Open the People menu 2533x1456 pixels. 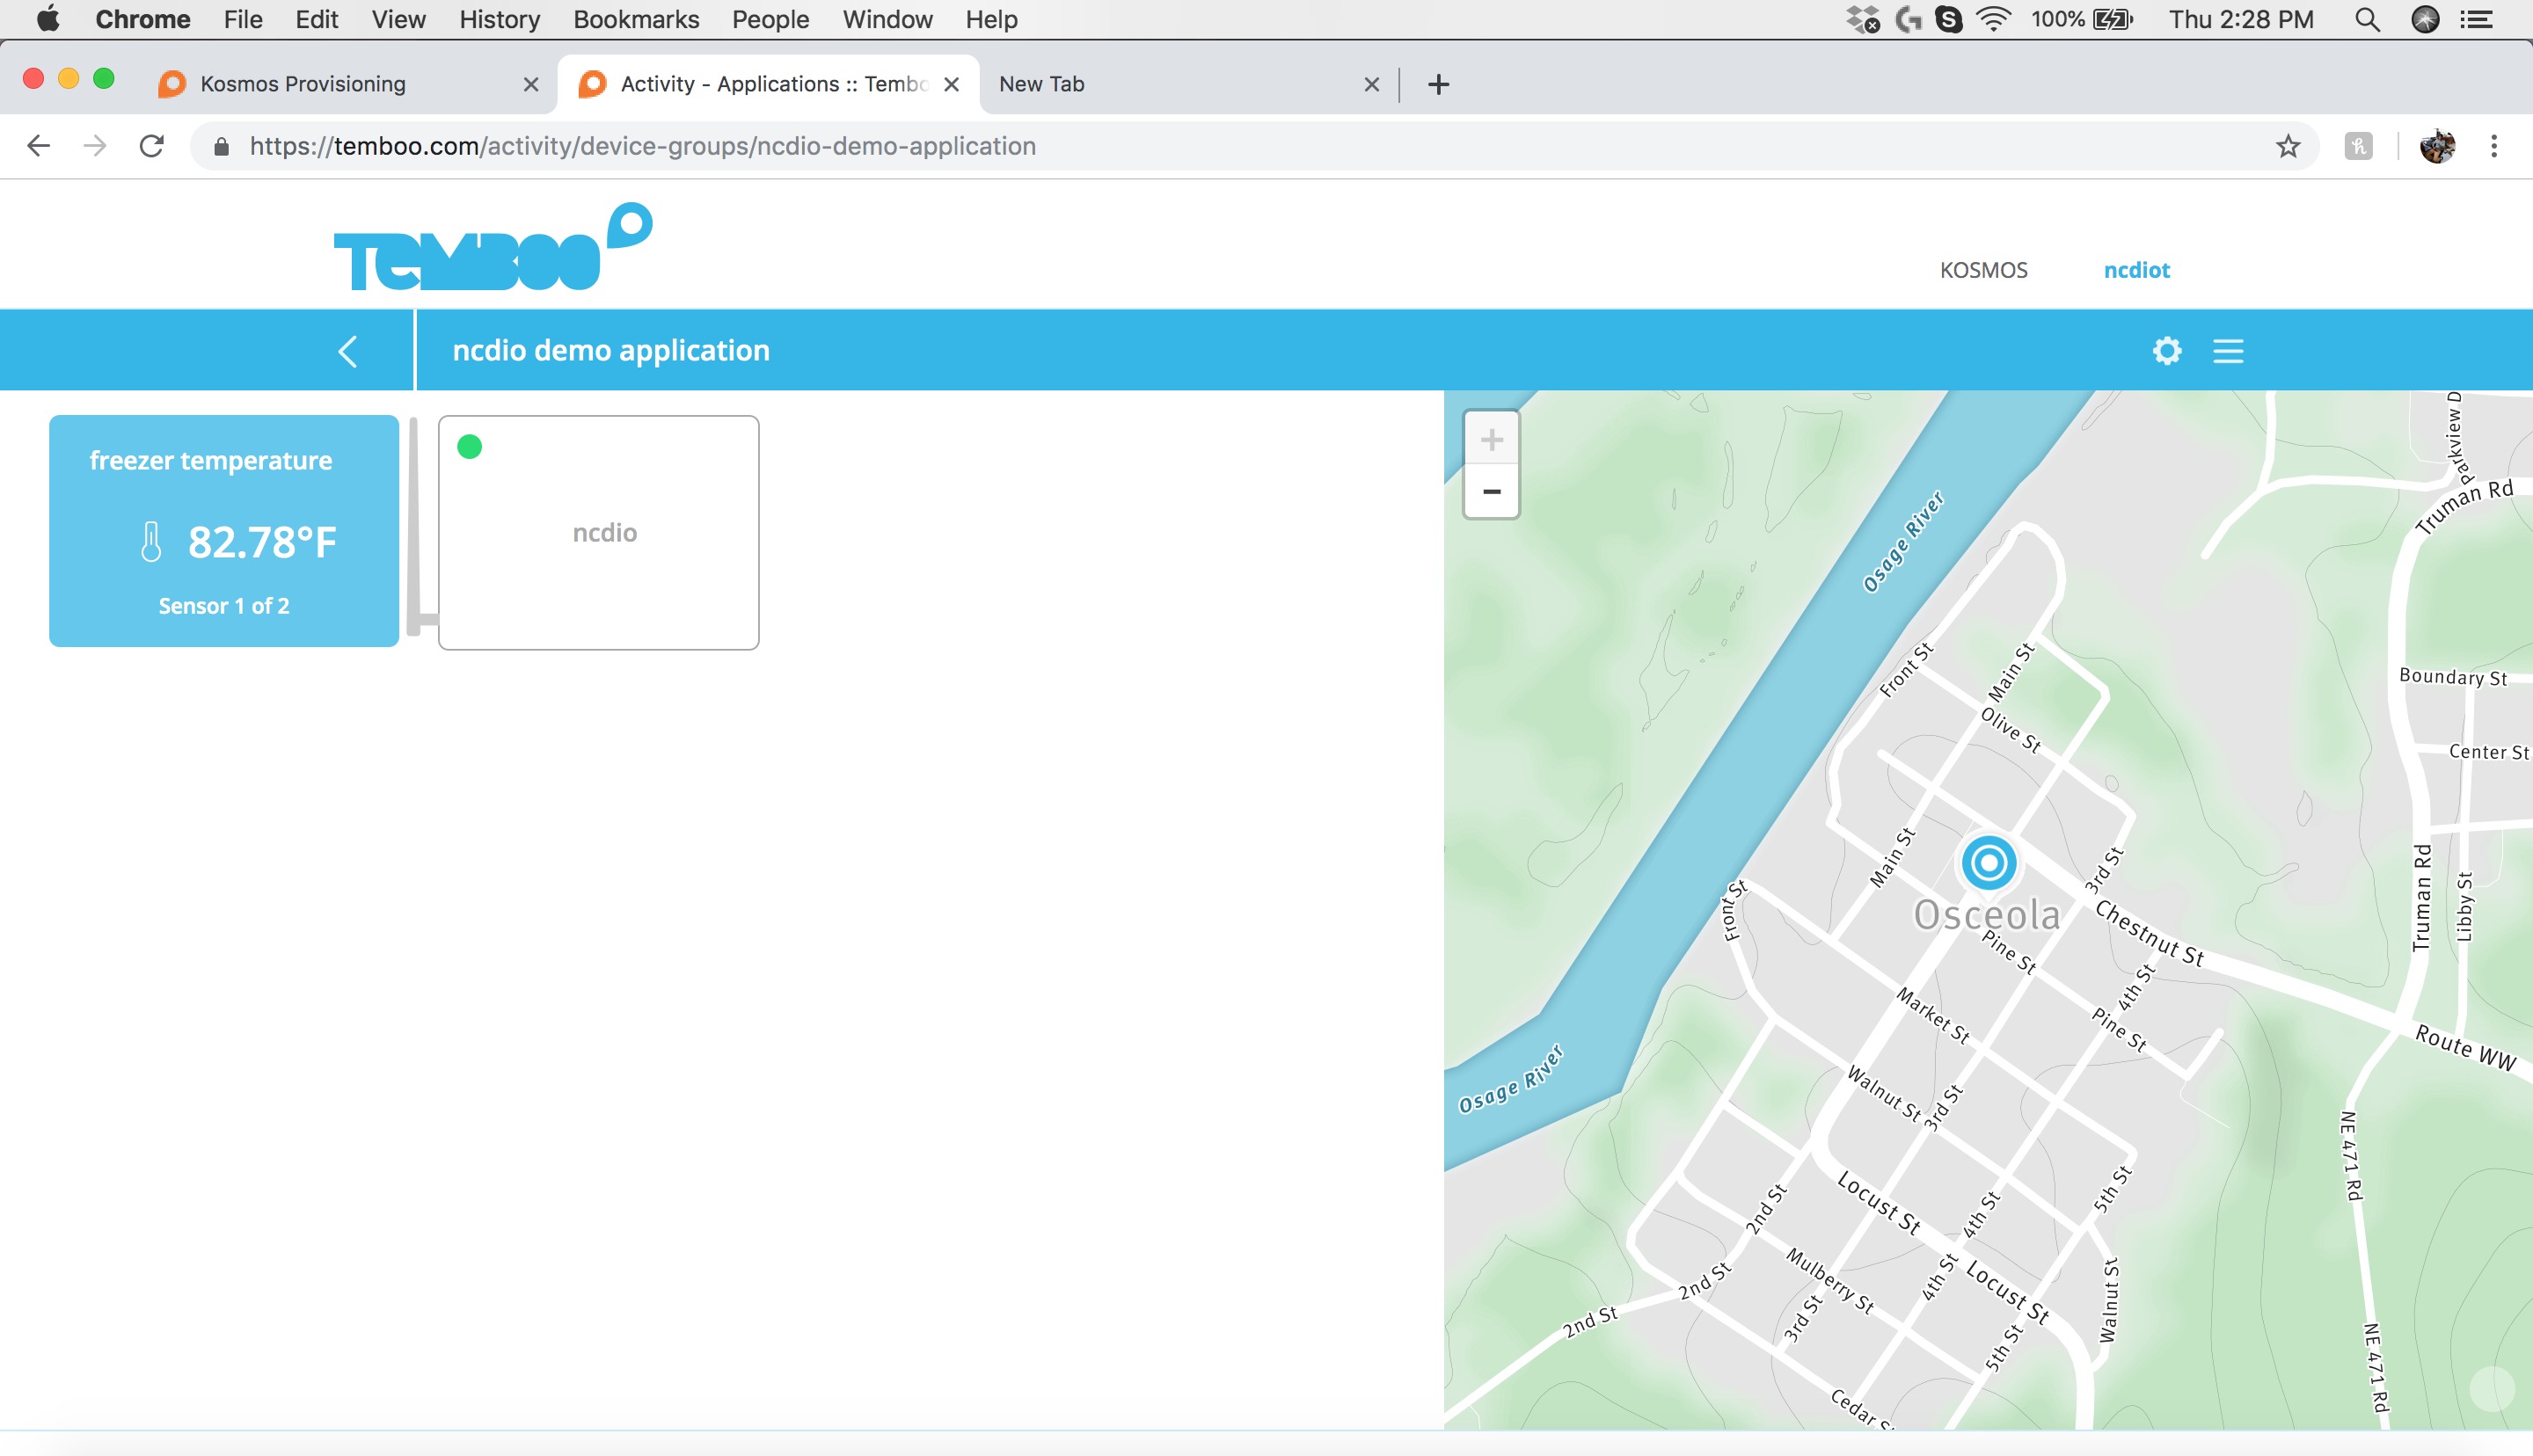(x=770, y=19)
